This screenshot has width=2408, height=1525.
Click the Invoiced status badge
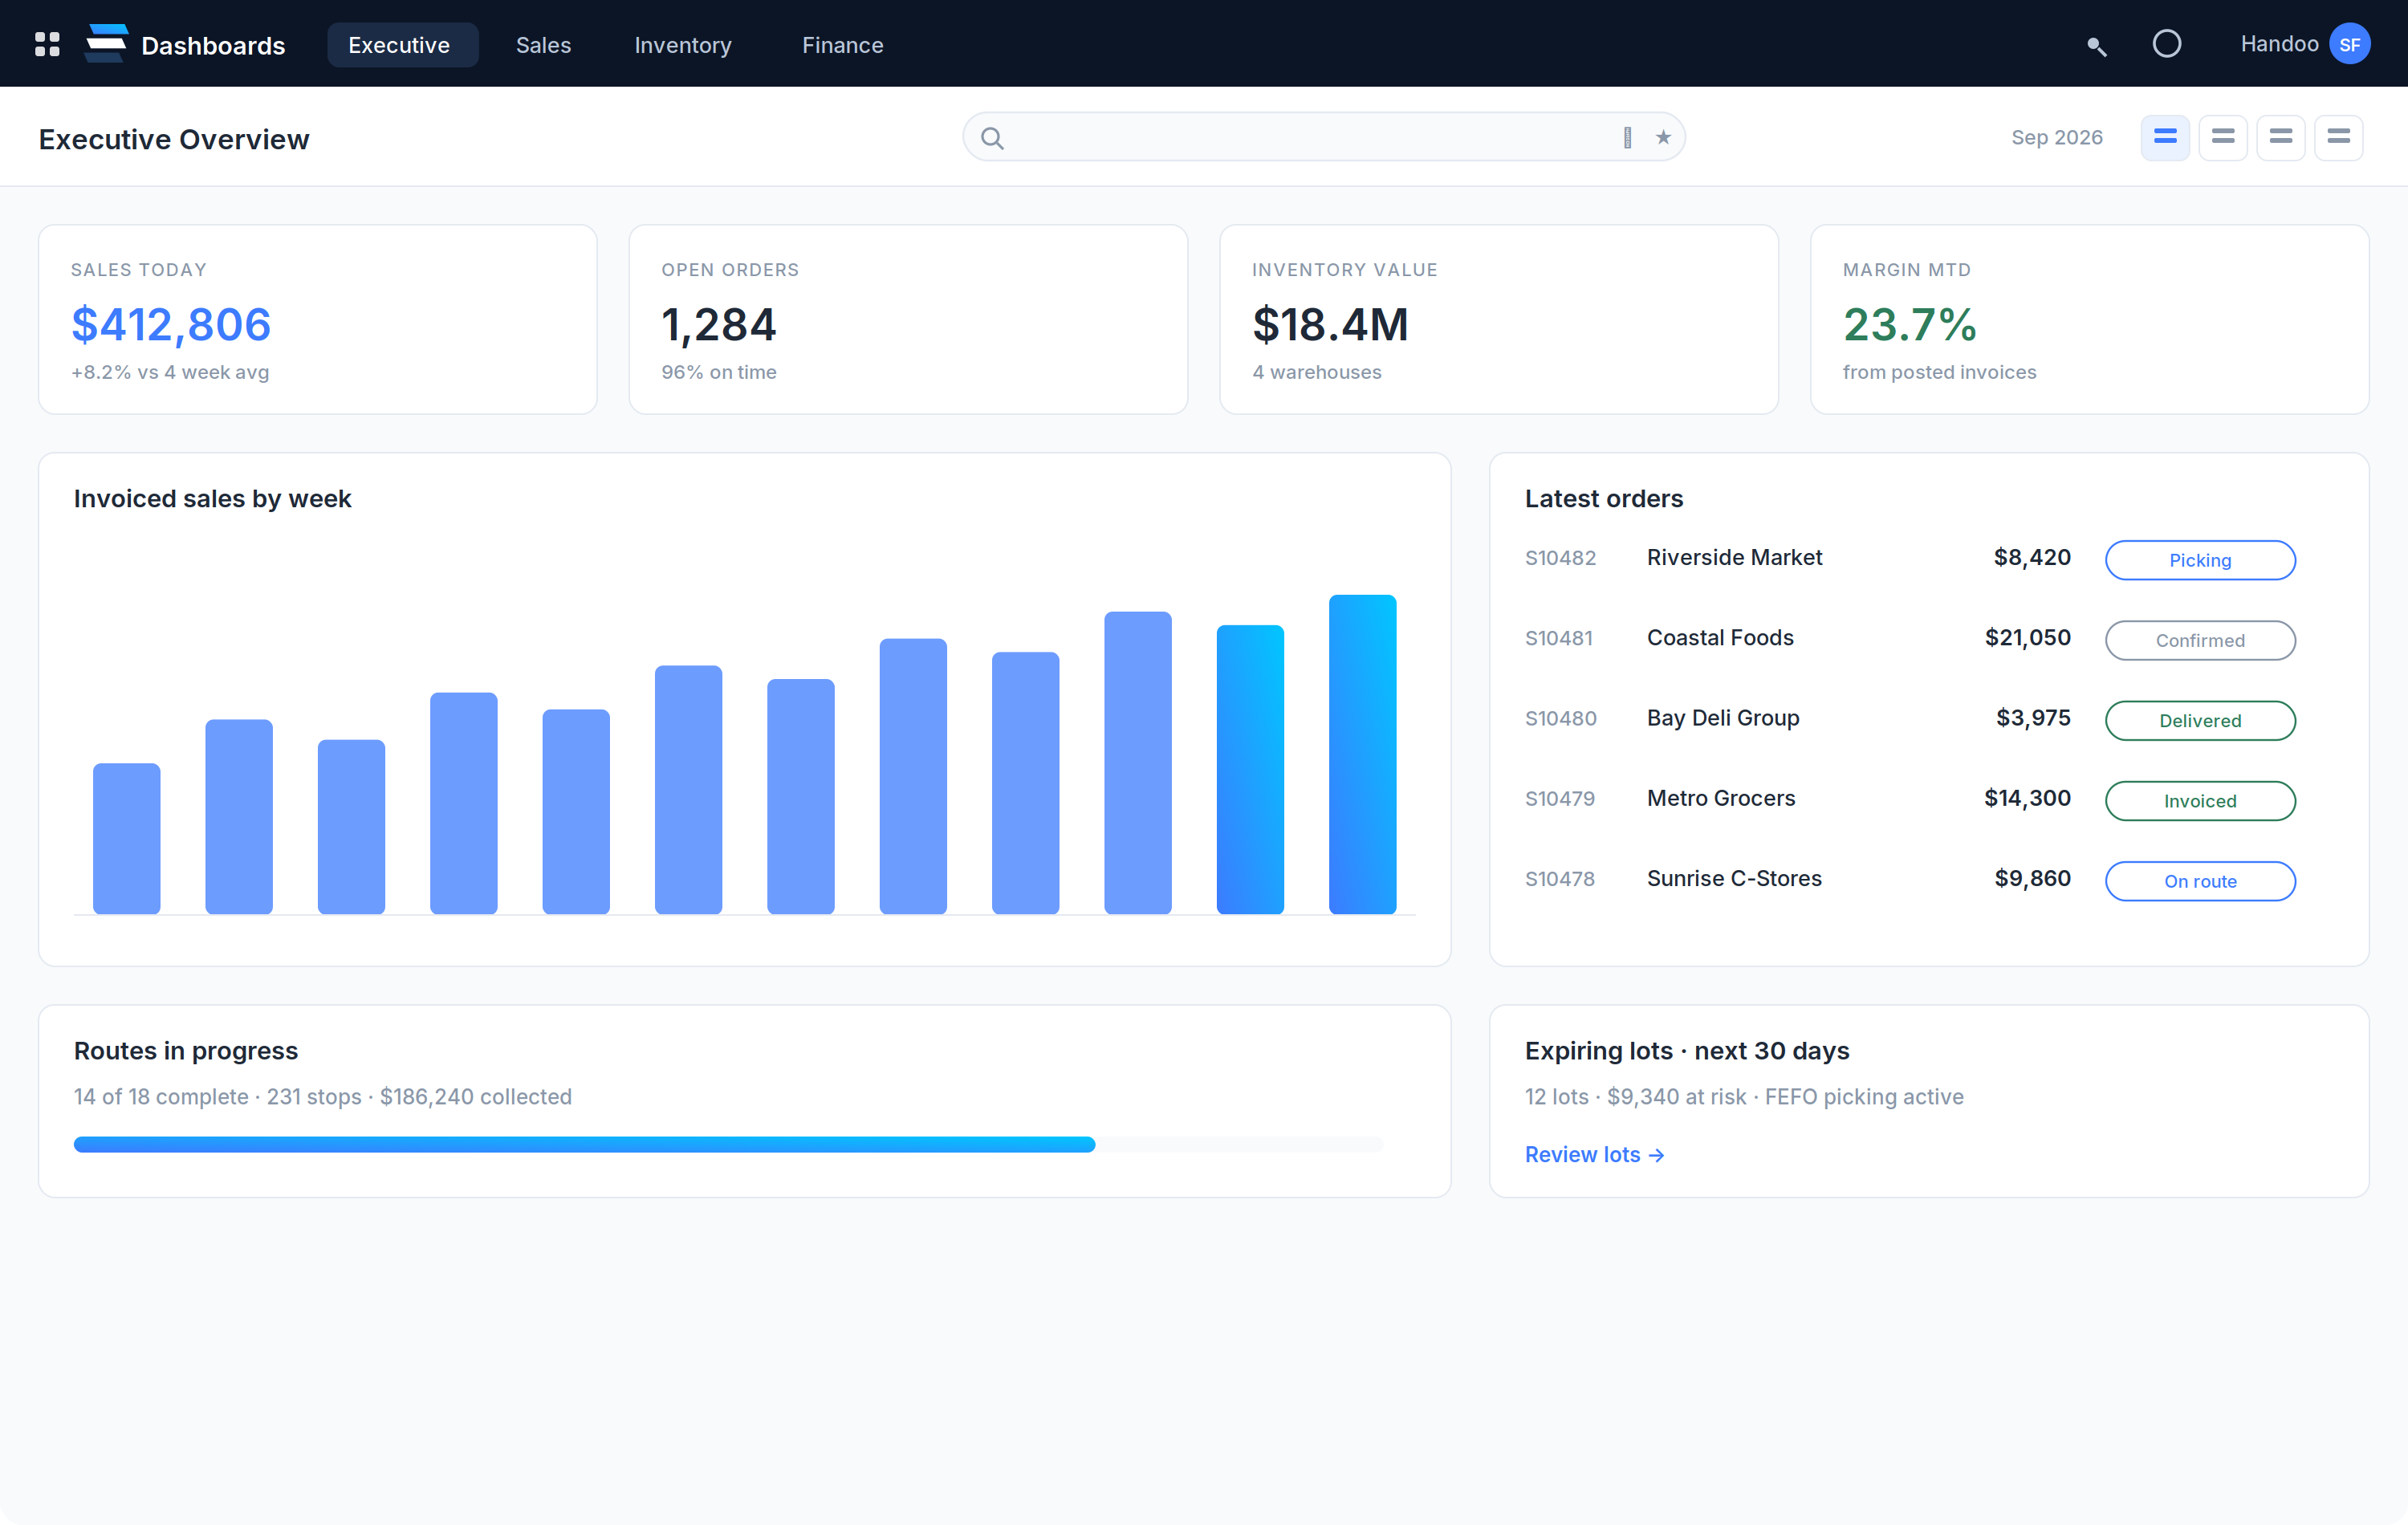[x=2200, y=801]
